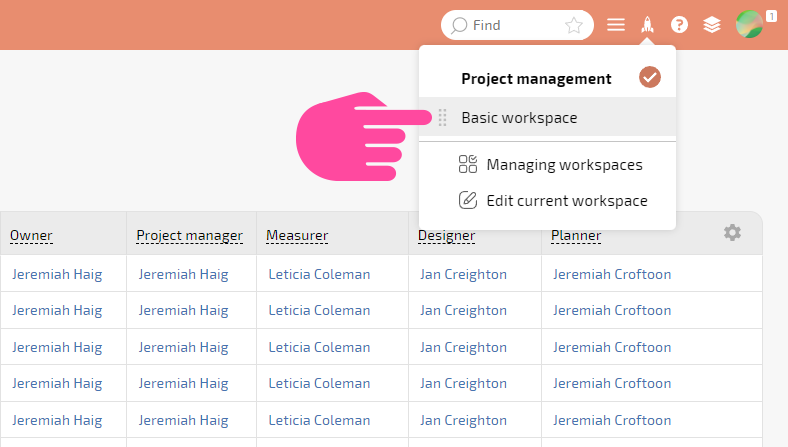Open the rocket workspace switcher icon
Viewport: 788px width, 447px height.
tap(647, 25)
